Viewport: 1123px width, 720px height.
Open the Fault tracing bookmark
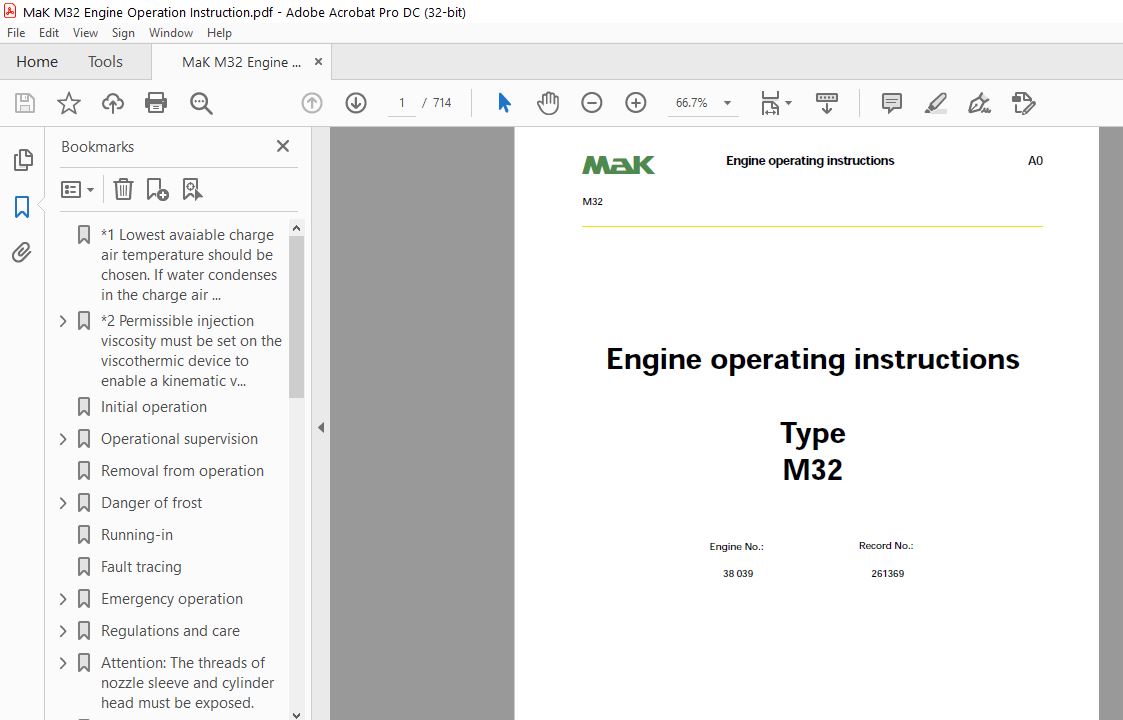pyautogui.click(x=141, y=567)
